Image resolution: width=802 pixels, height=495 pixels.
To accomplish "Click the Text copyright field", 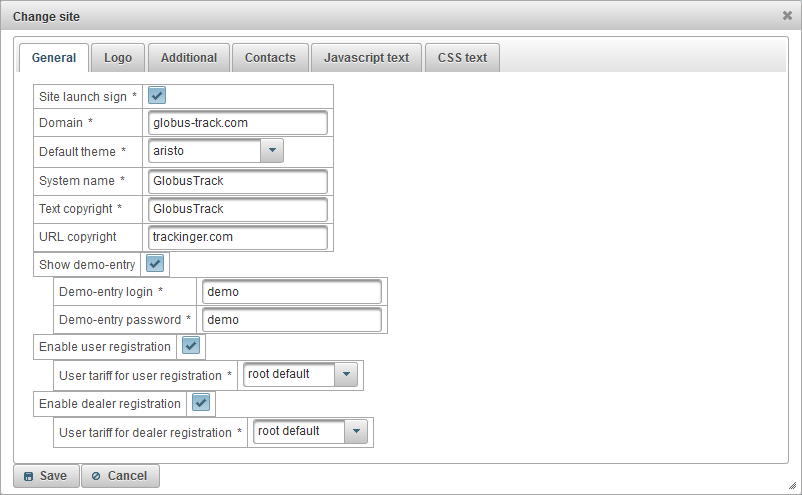I will tap(238, 209).
